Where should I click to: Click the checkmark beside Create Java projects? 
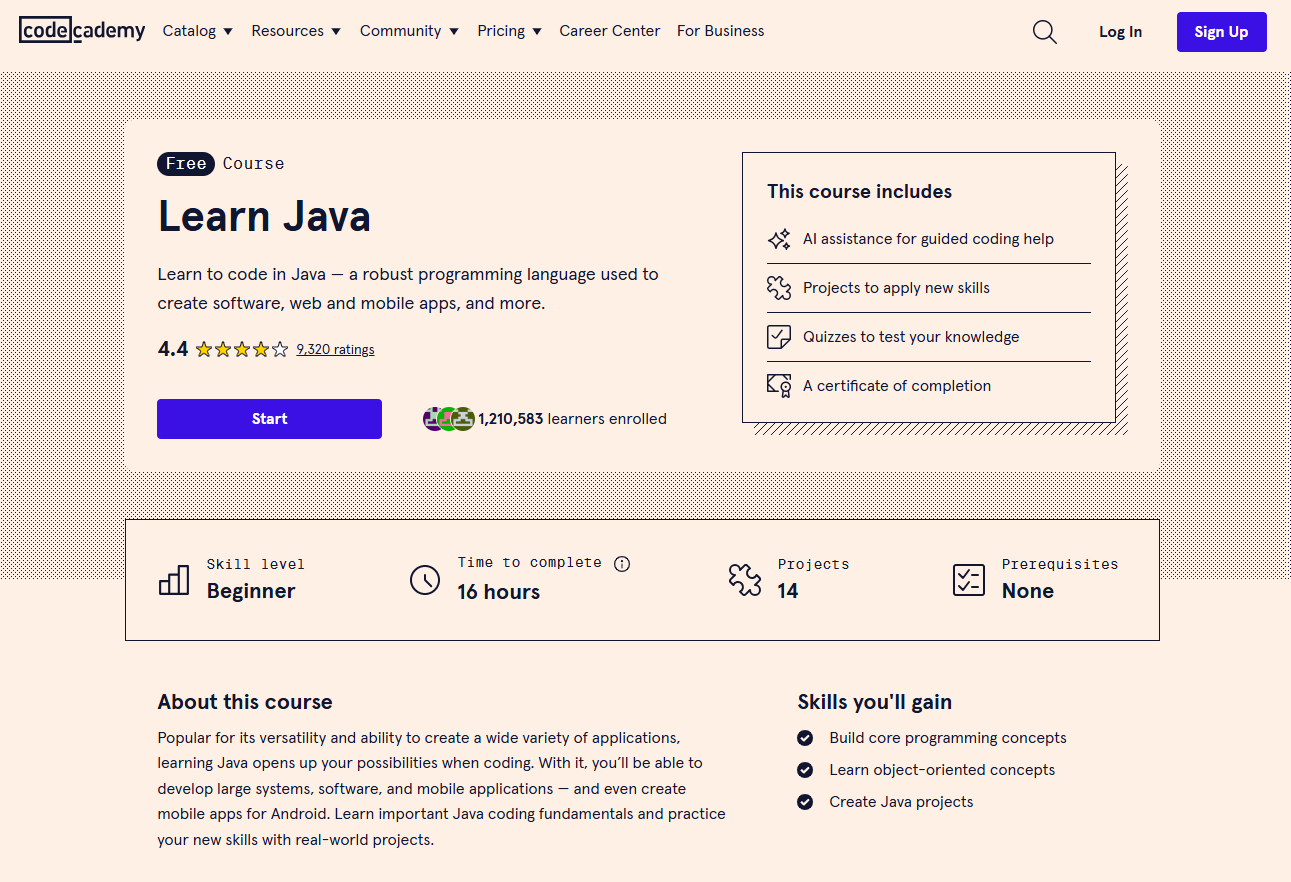(x=805, y=802)
